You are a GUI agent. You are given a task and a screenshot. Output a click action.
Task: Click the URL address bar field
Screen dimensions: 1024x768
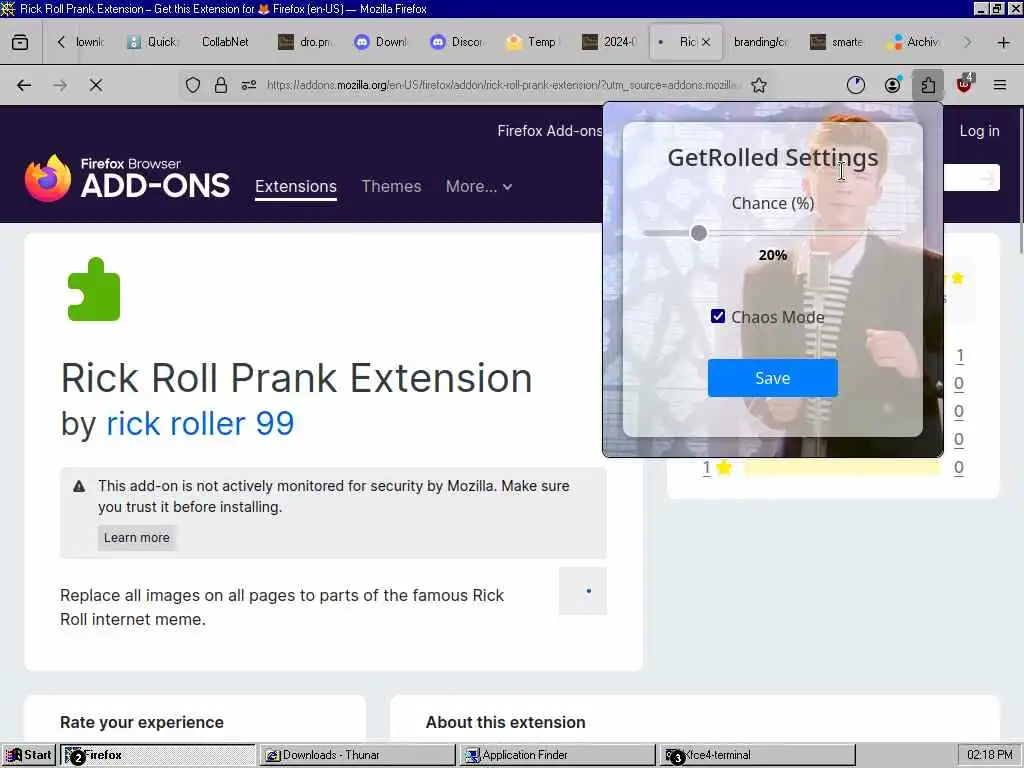(x=502, y=86)
